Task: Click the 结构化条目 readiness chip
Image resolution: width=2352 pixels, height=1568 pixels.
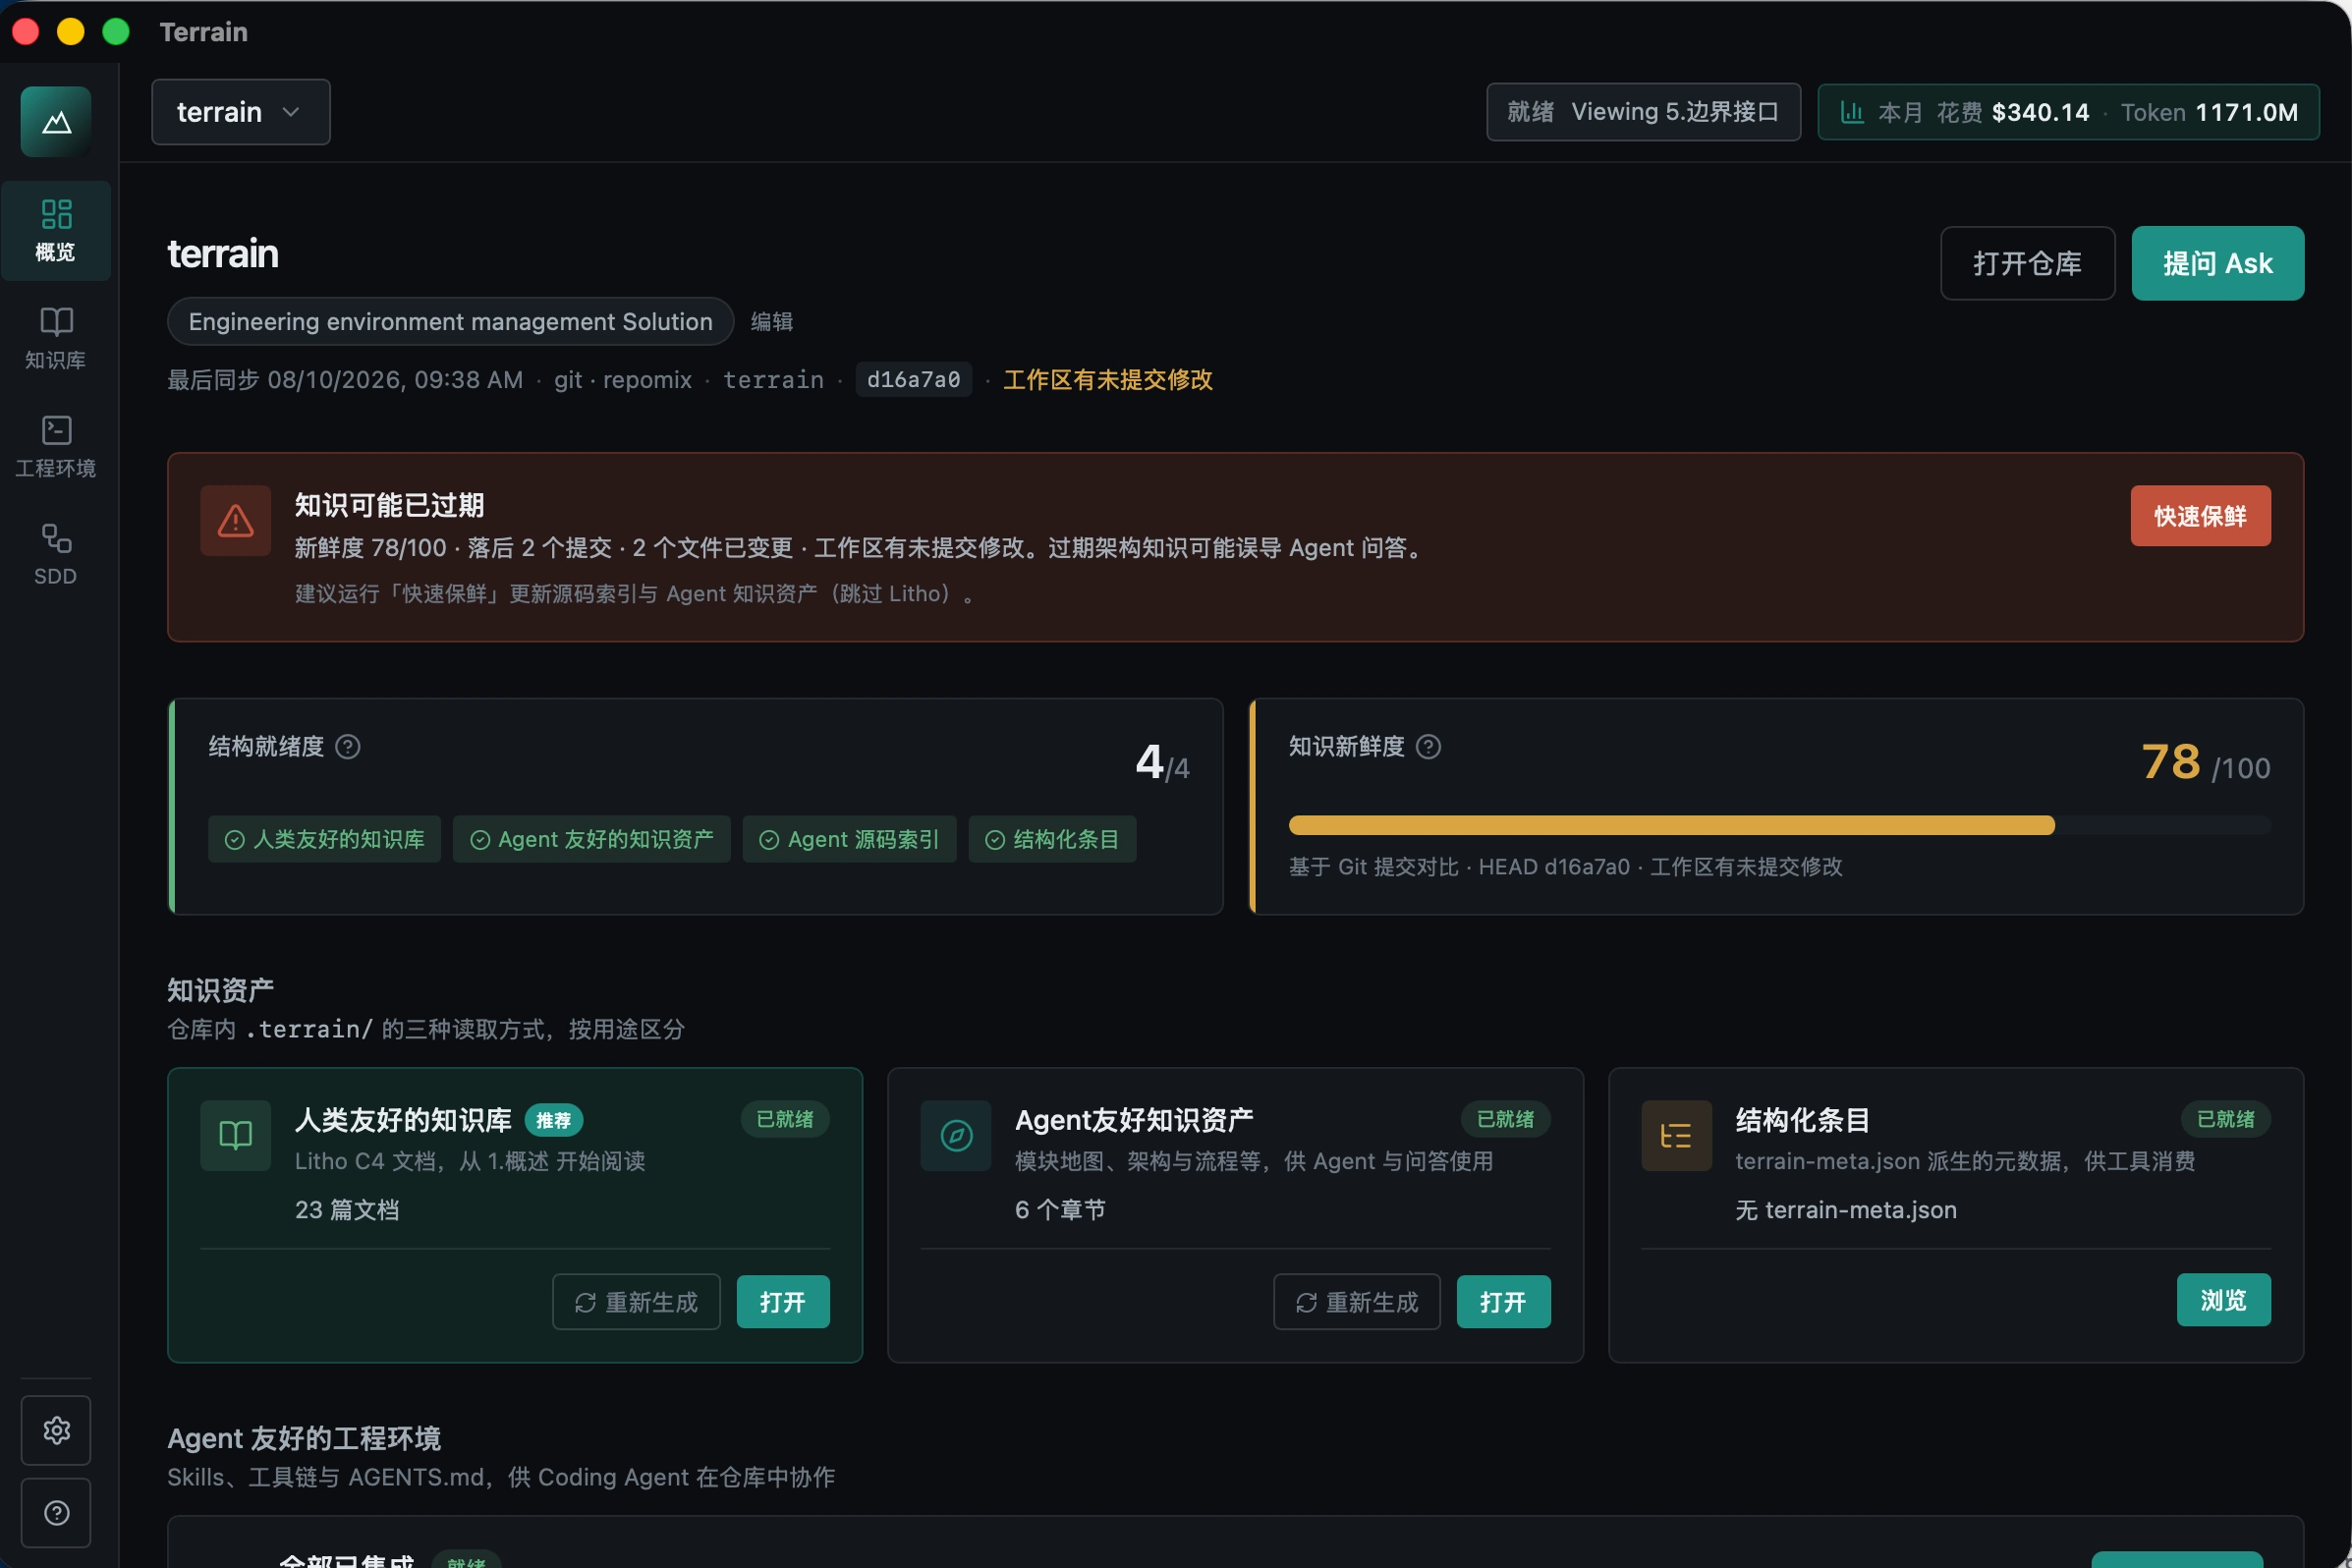Action: [x=1052, y=839]
